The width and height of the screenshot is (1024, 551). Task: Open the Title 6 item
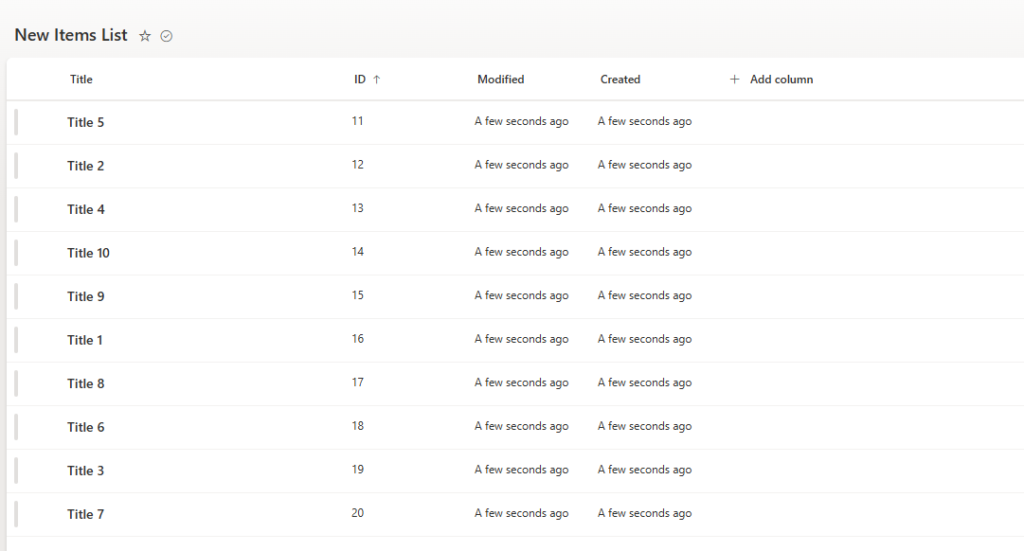coord(86,427)
